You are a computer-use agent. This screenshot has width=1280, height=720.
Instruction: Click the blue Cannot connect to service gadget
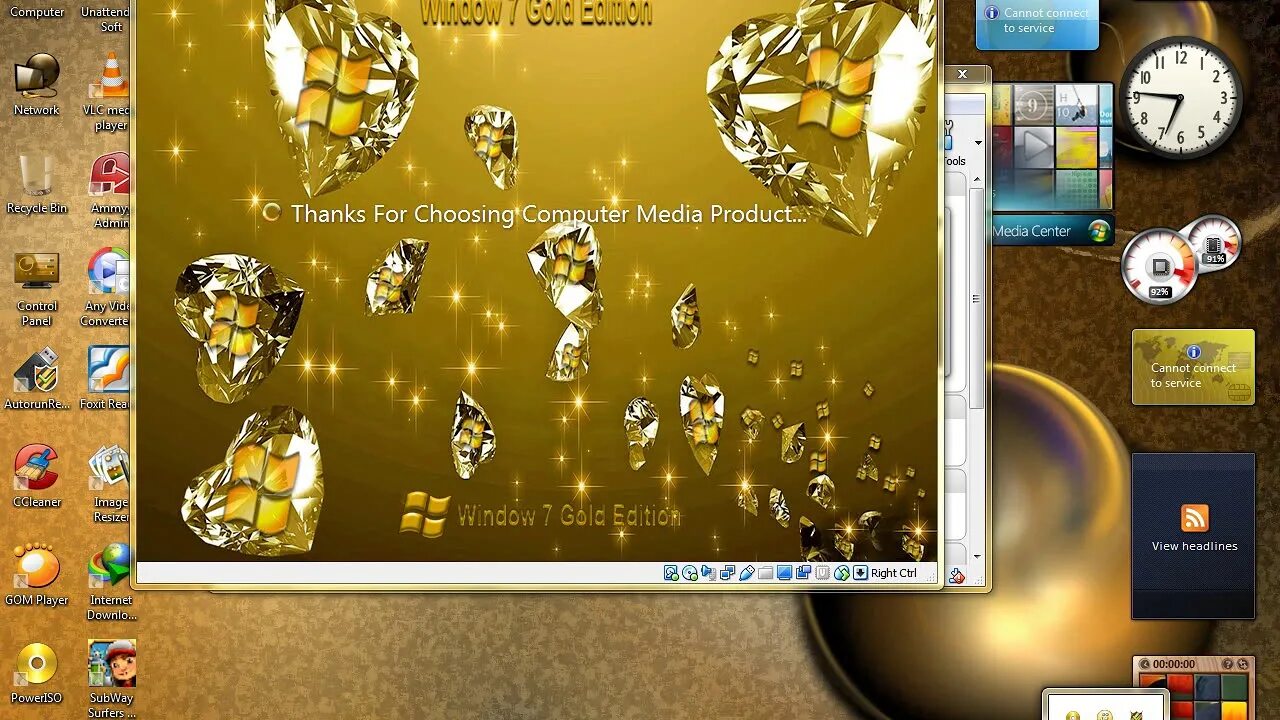(1037, 22)
